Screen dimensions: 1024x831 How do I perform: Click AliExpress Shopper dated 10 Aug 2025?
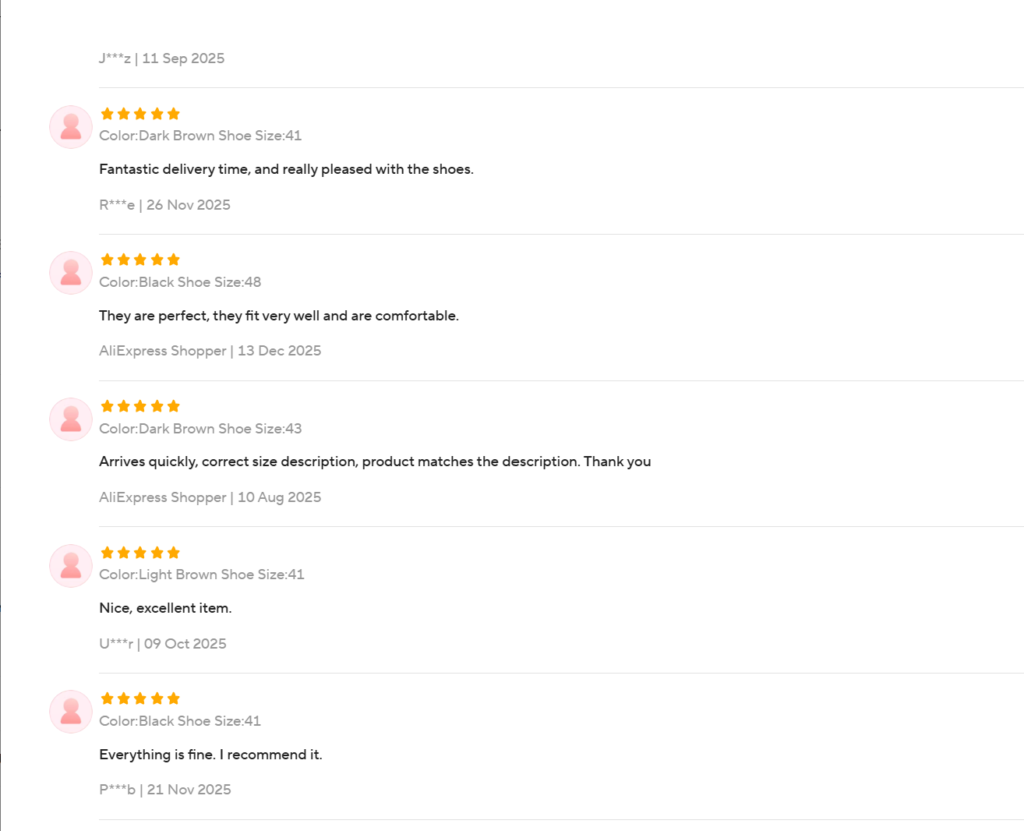(x=163, y=497)
